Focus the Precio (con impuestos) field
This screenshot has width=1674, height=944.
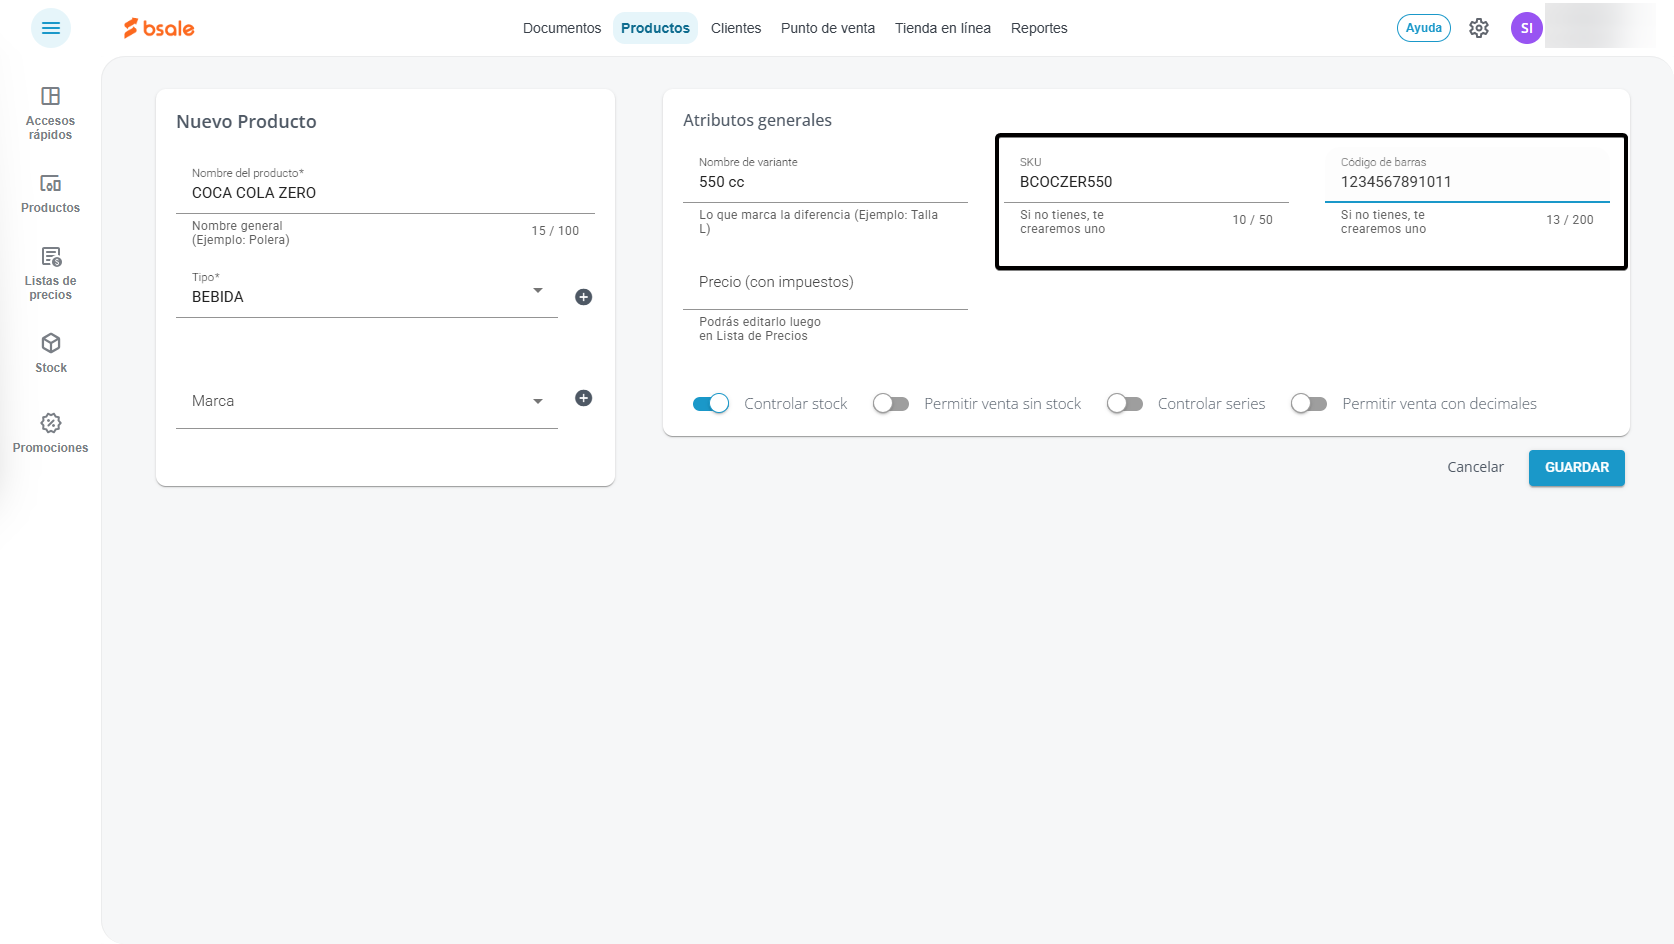pyautogui.click(x=825, y=282)
